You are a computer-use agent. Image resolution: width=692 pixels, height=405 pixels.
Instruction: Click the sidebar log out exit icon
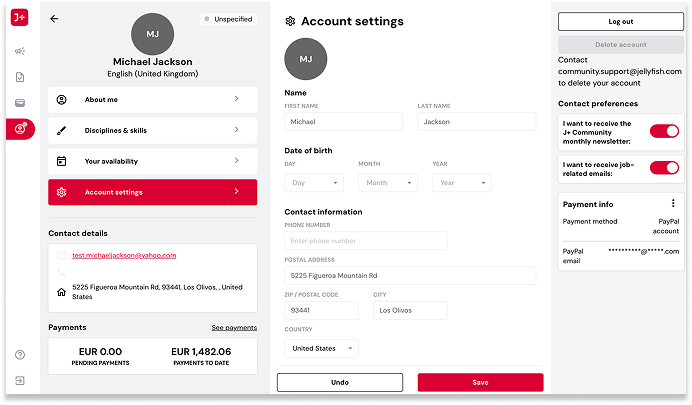[x=20, y=380]
